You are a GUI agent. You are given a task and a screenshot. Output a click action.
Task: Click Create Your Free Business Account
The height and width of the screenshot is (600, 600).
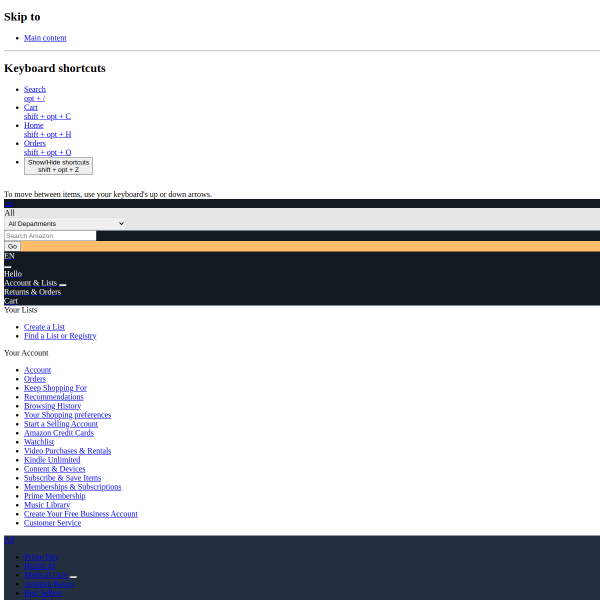[81, 514]
